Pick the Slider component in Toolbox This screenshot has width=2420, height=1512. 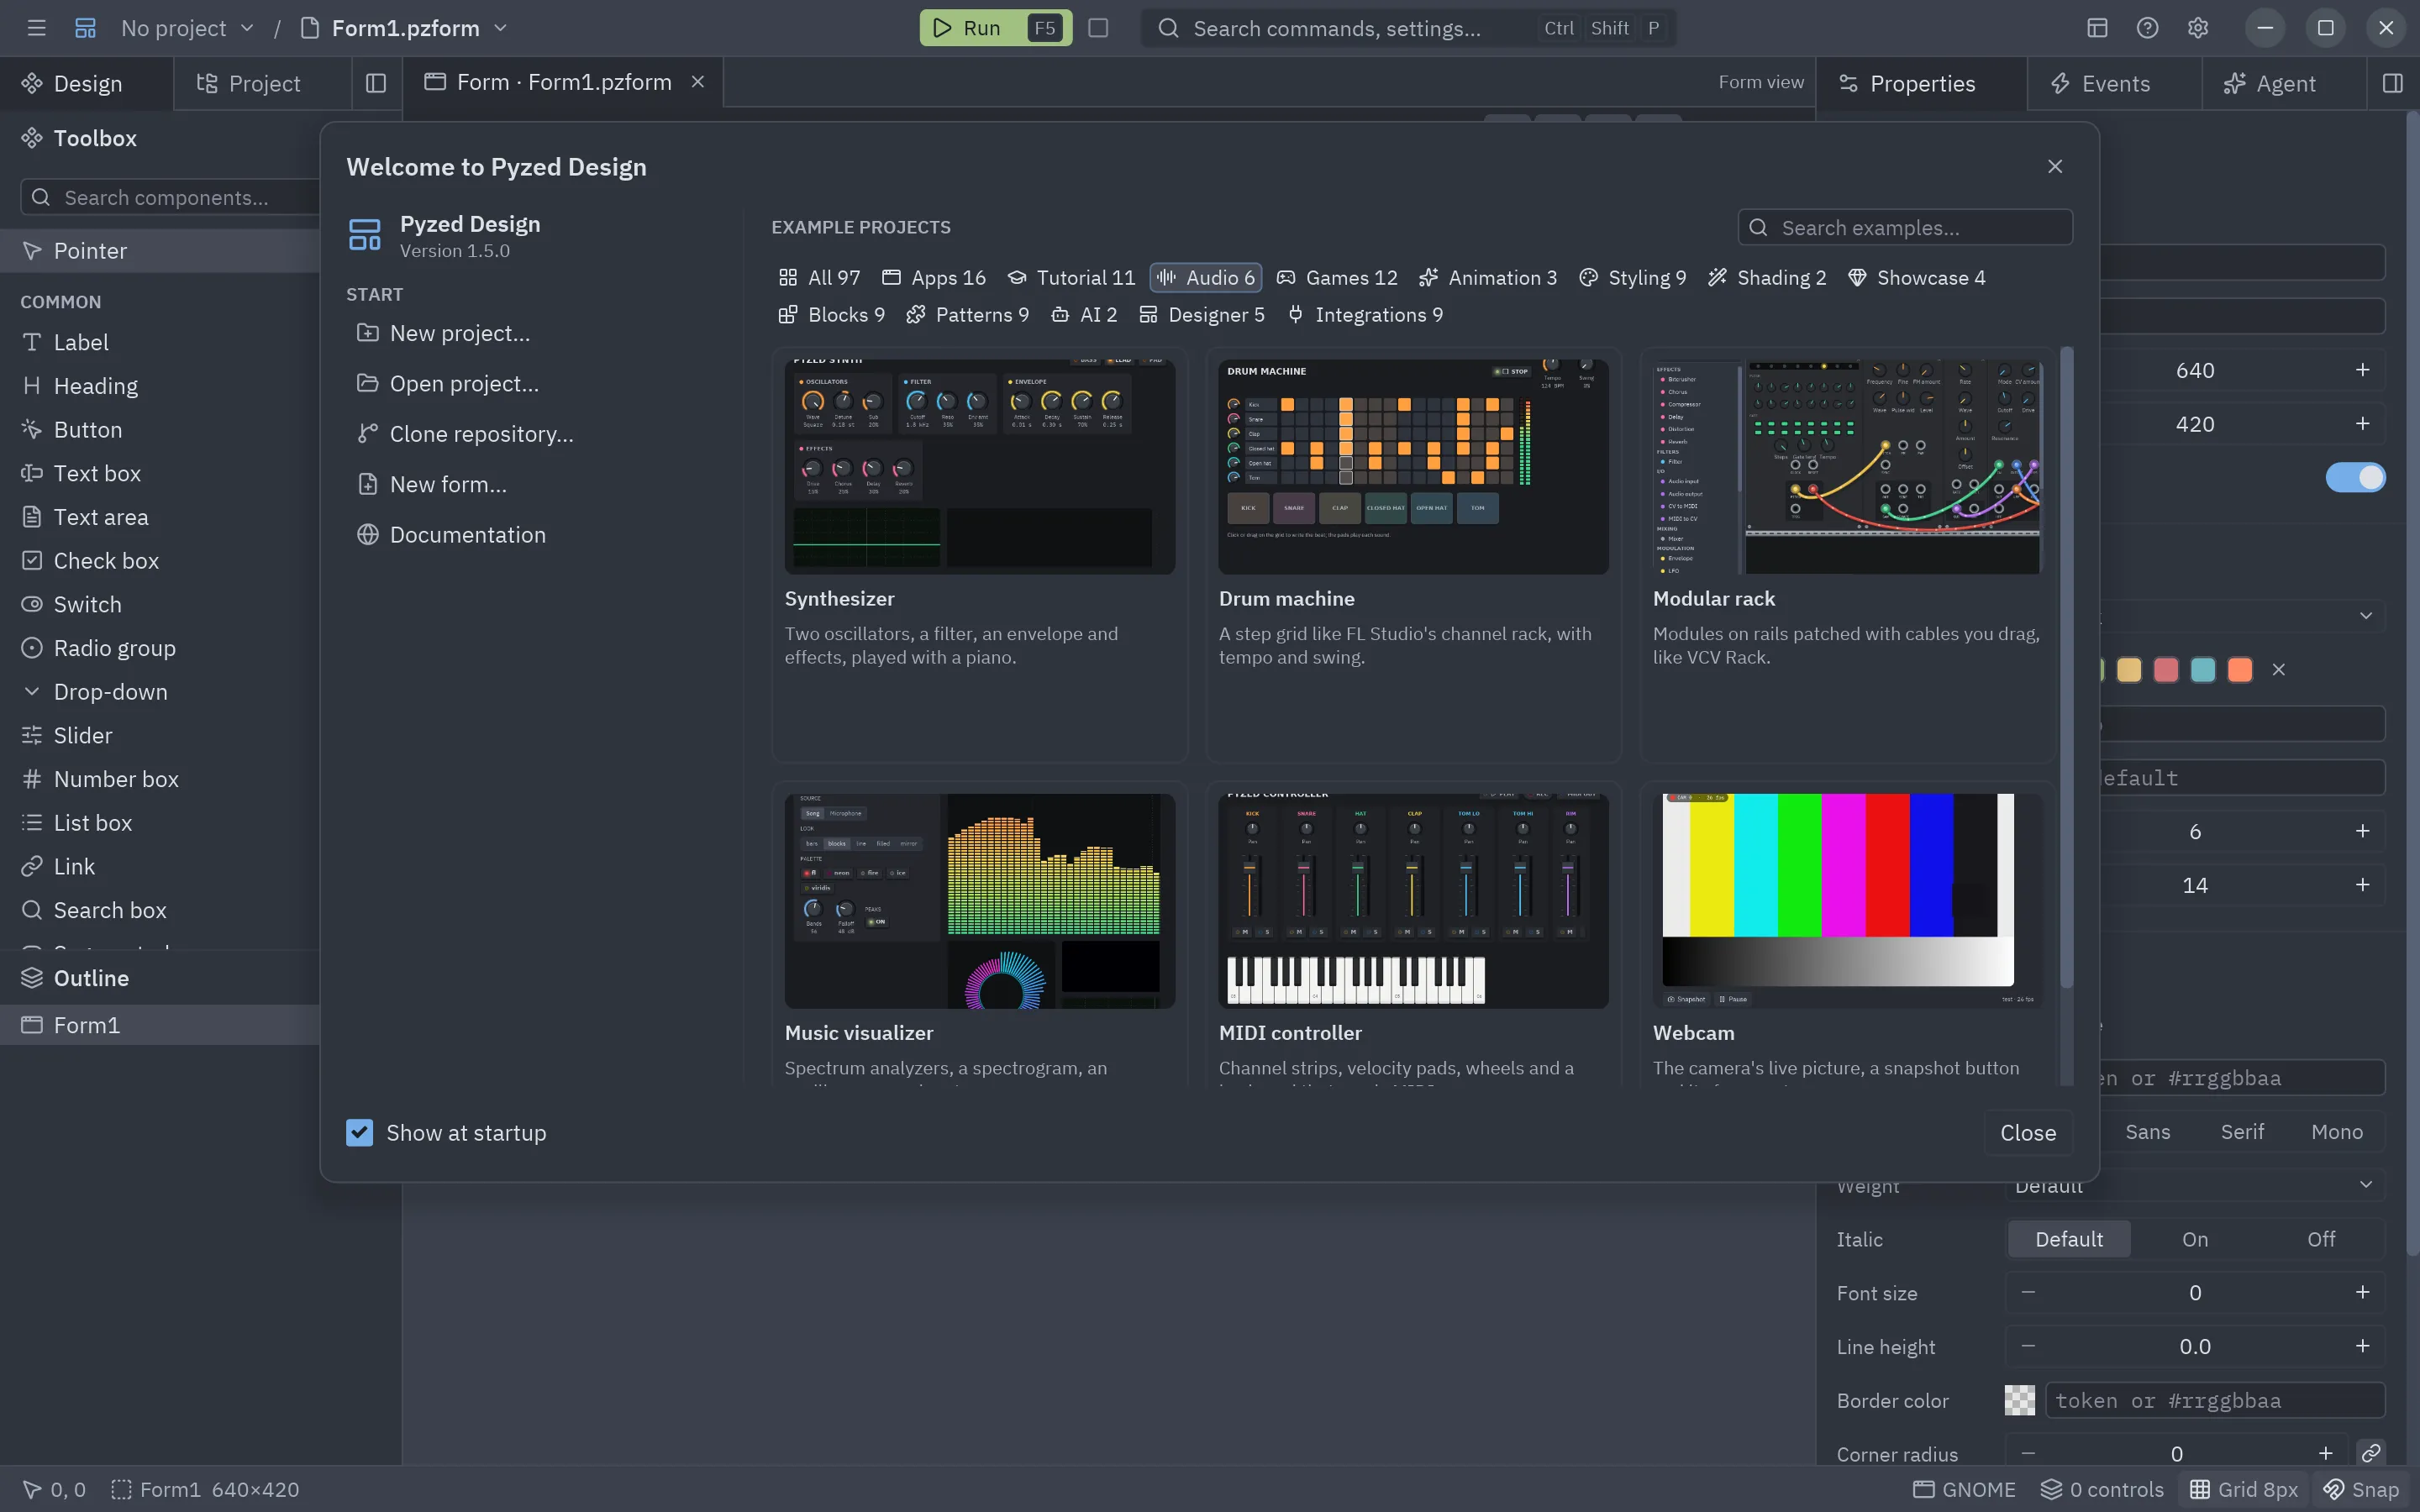[160, 735]
